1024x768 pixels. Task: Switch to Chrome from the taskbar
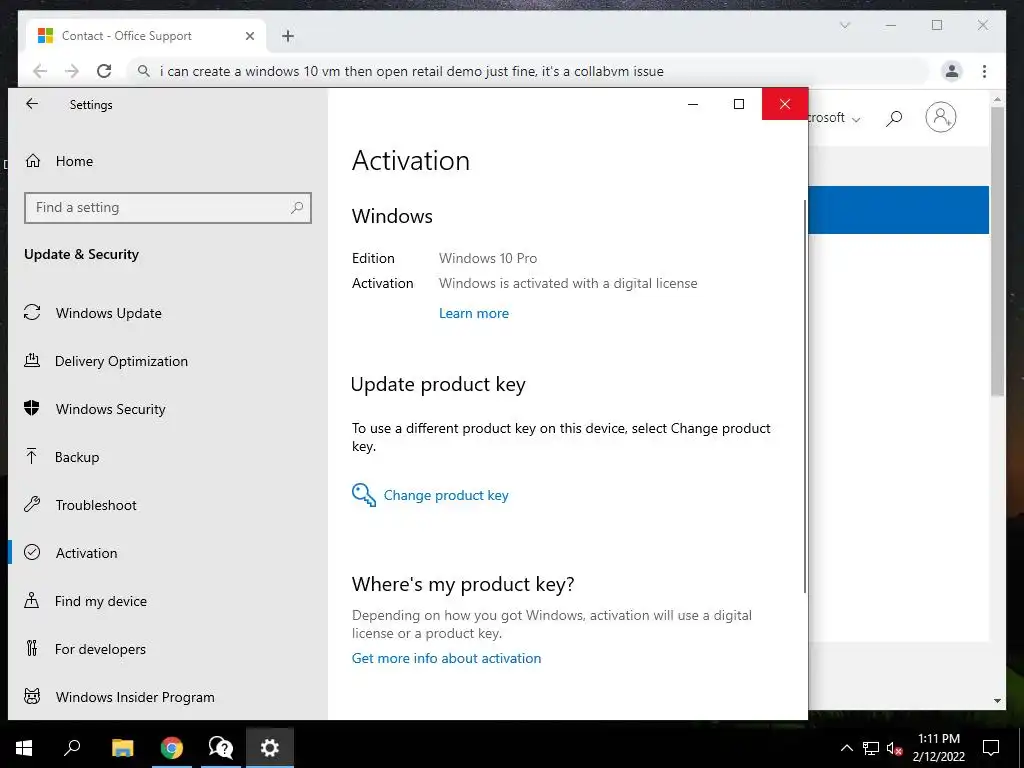click(x=172, y=748)
